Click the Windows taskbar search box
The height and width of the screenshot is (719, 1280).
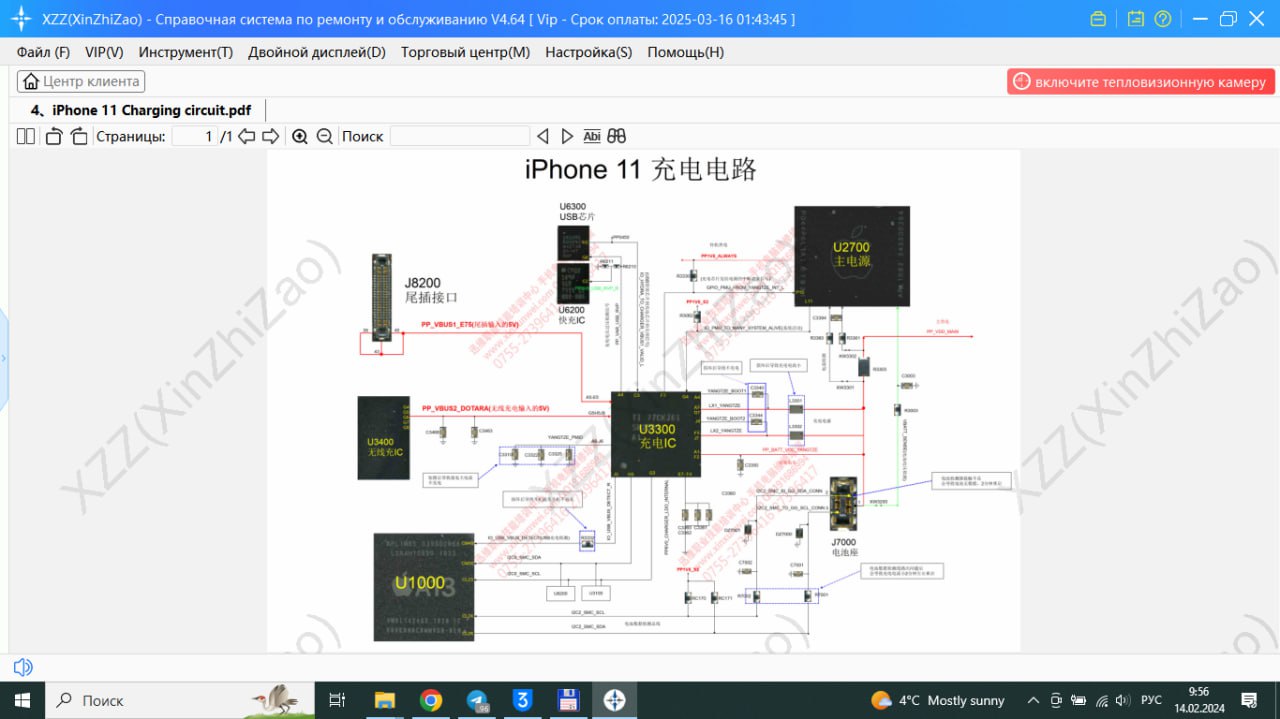tap(180, 700)
